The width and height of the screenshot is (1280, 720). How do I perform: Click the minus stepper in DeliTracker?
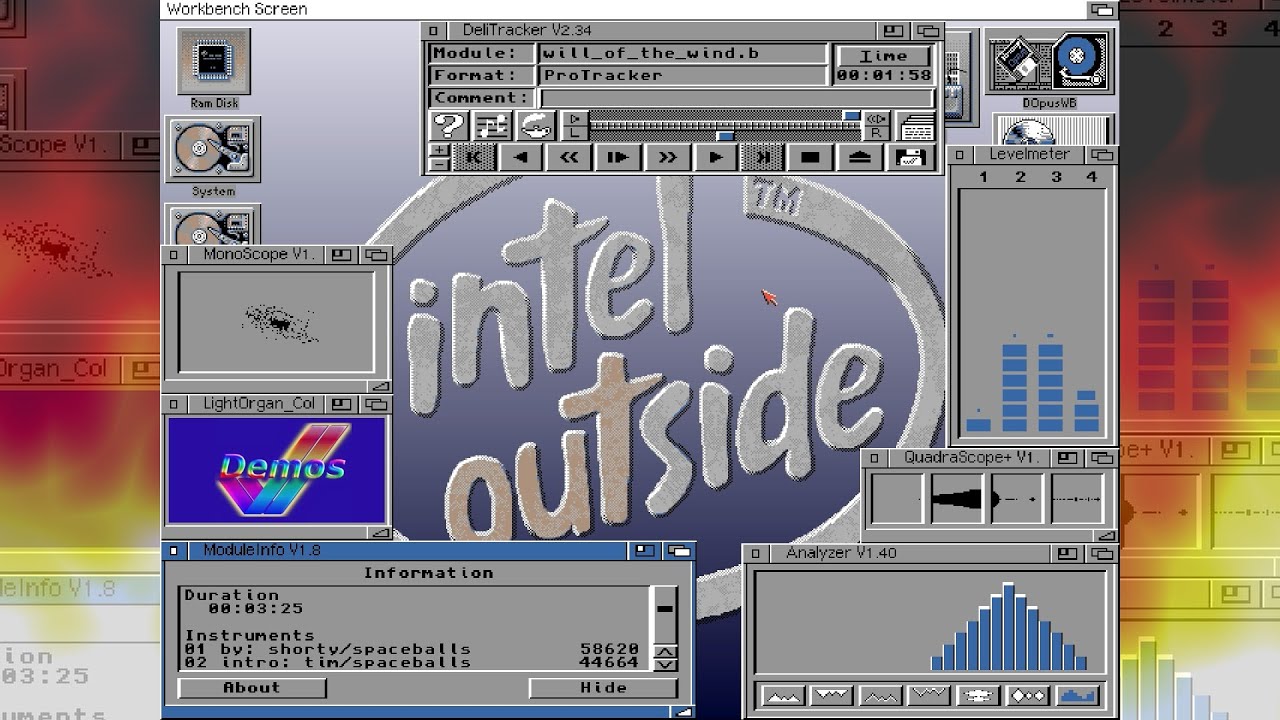[439, 164]
